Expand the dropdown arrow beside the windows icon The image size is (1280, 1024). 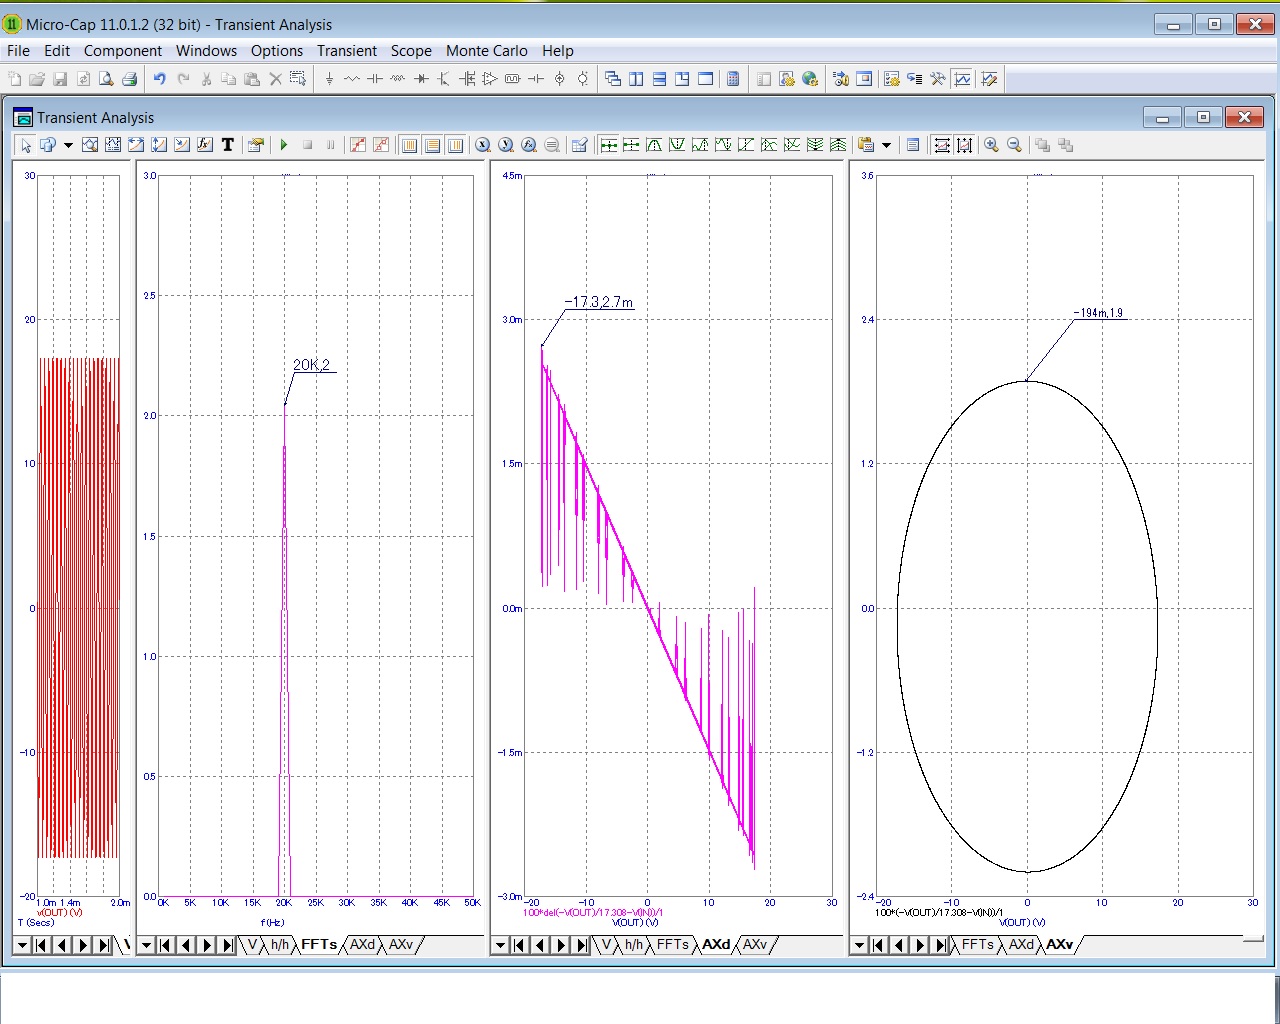pyautogui.click(x=68, y=145)
